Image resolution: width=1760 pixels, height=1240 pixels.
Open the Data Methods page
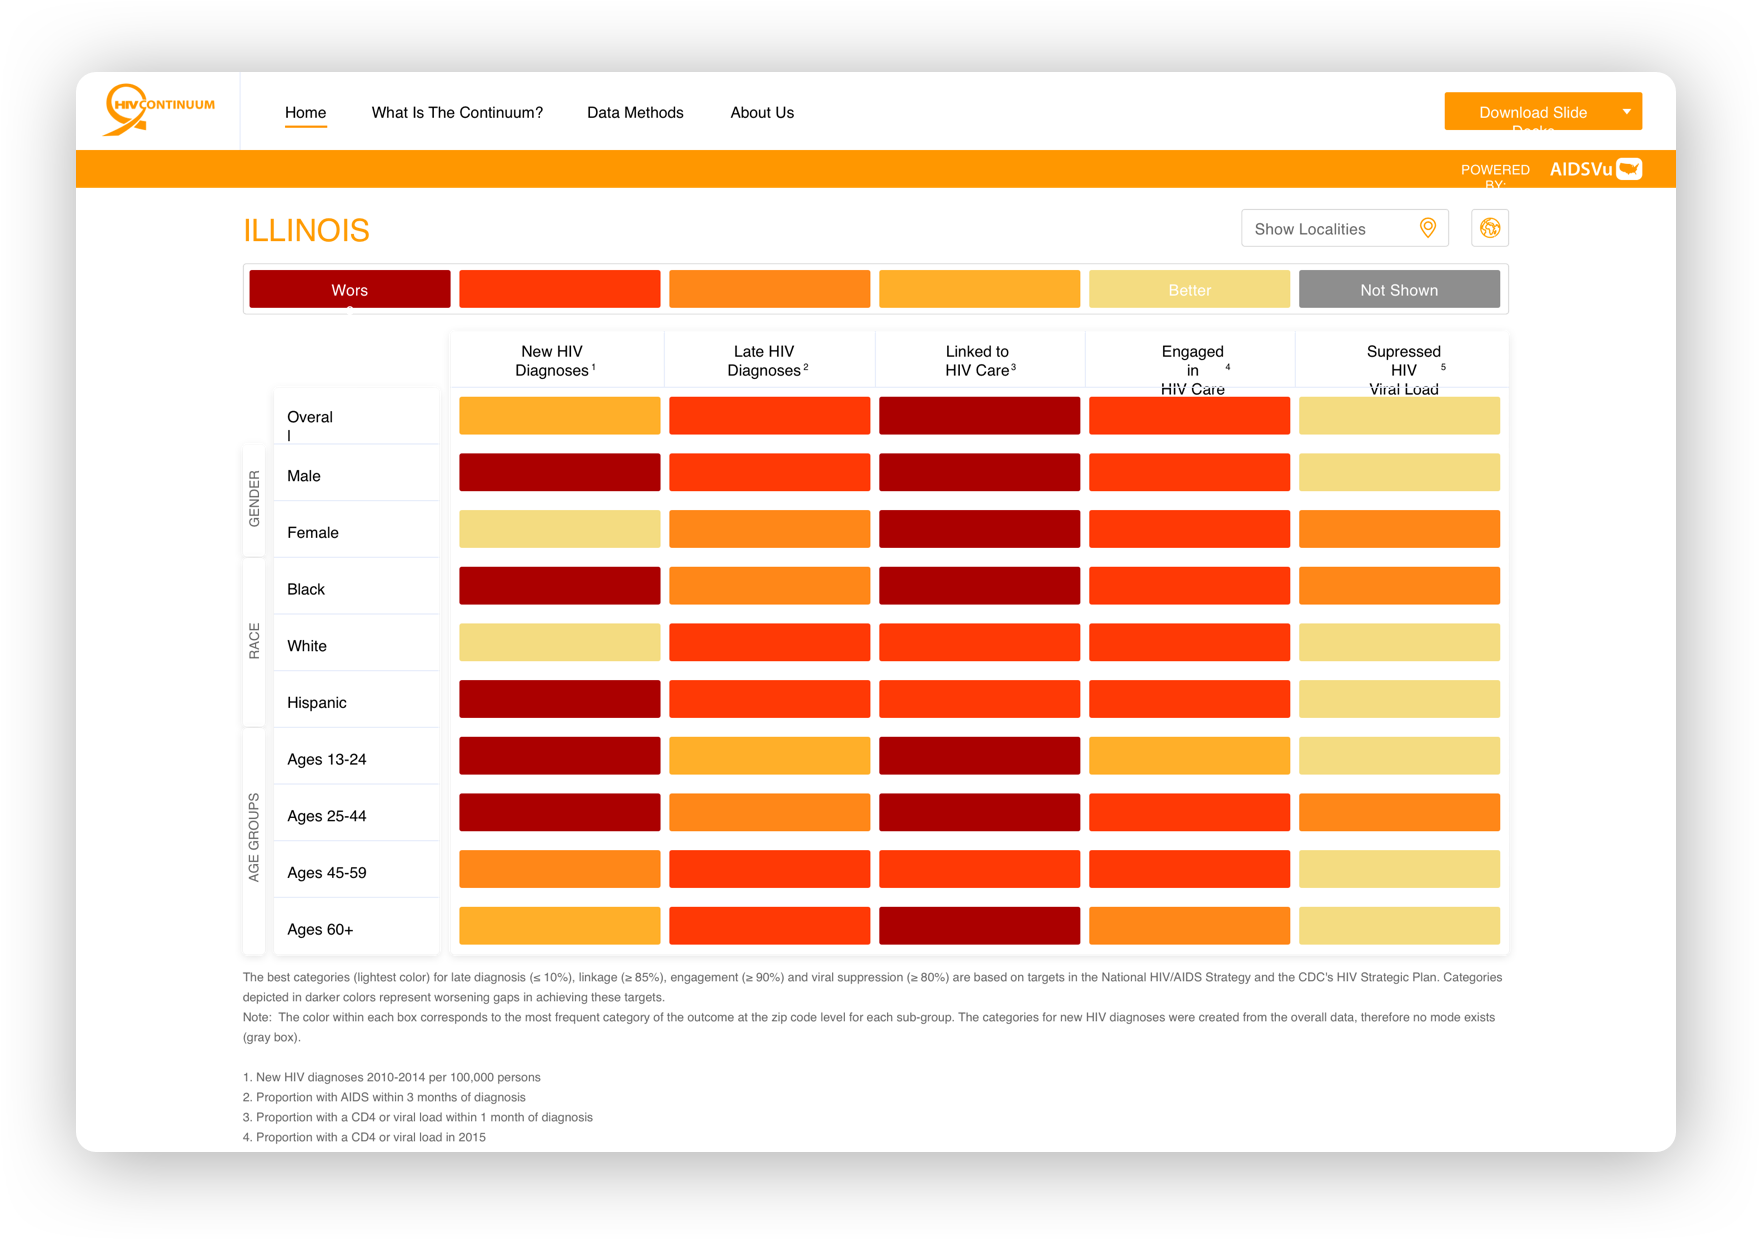(635, 113)
